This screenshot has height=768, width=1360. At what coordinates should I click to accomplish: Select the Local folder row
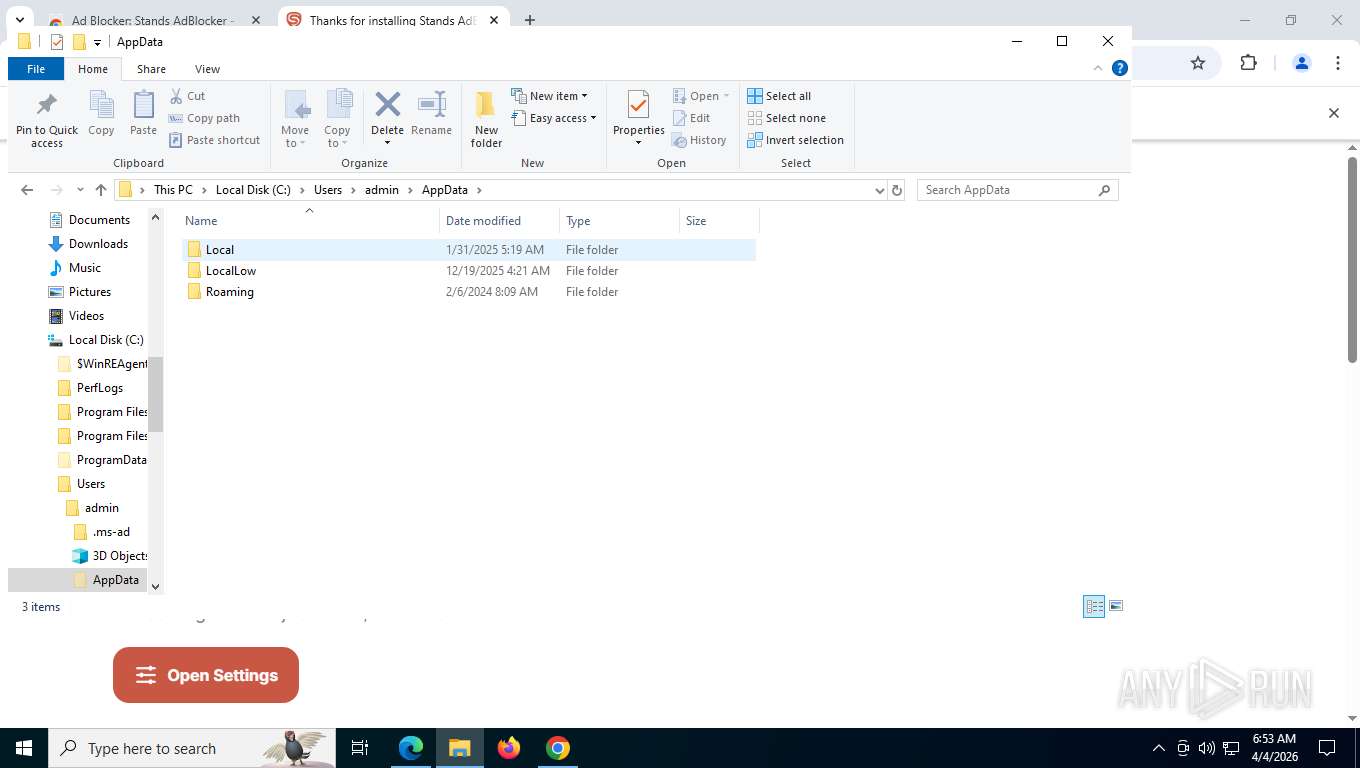pyautogui.click(x=469, y=250)
